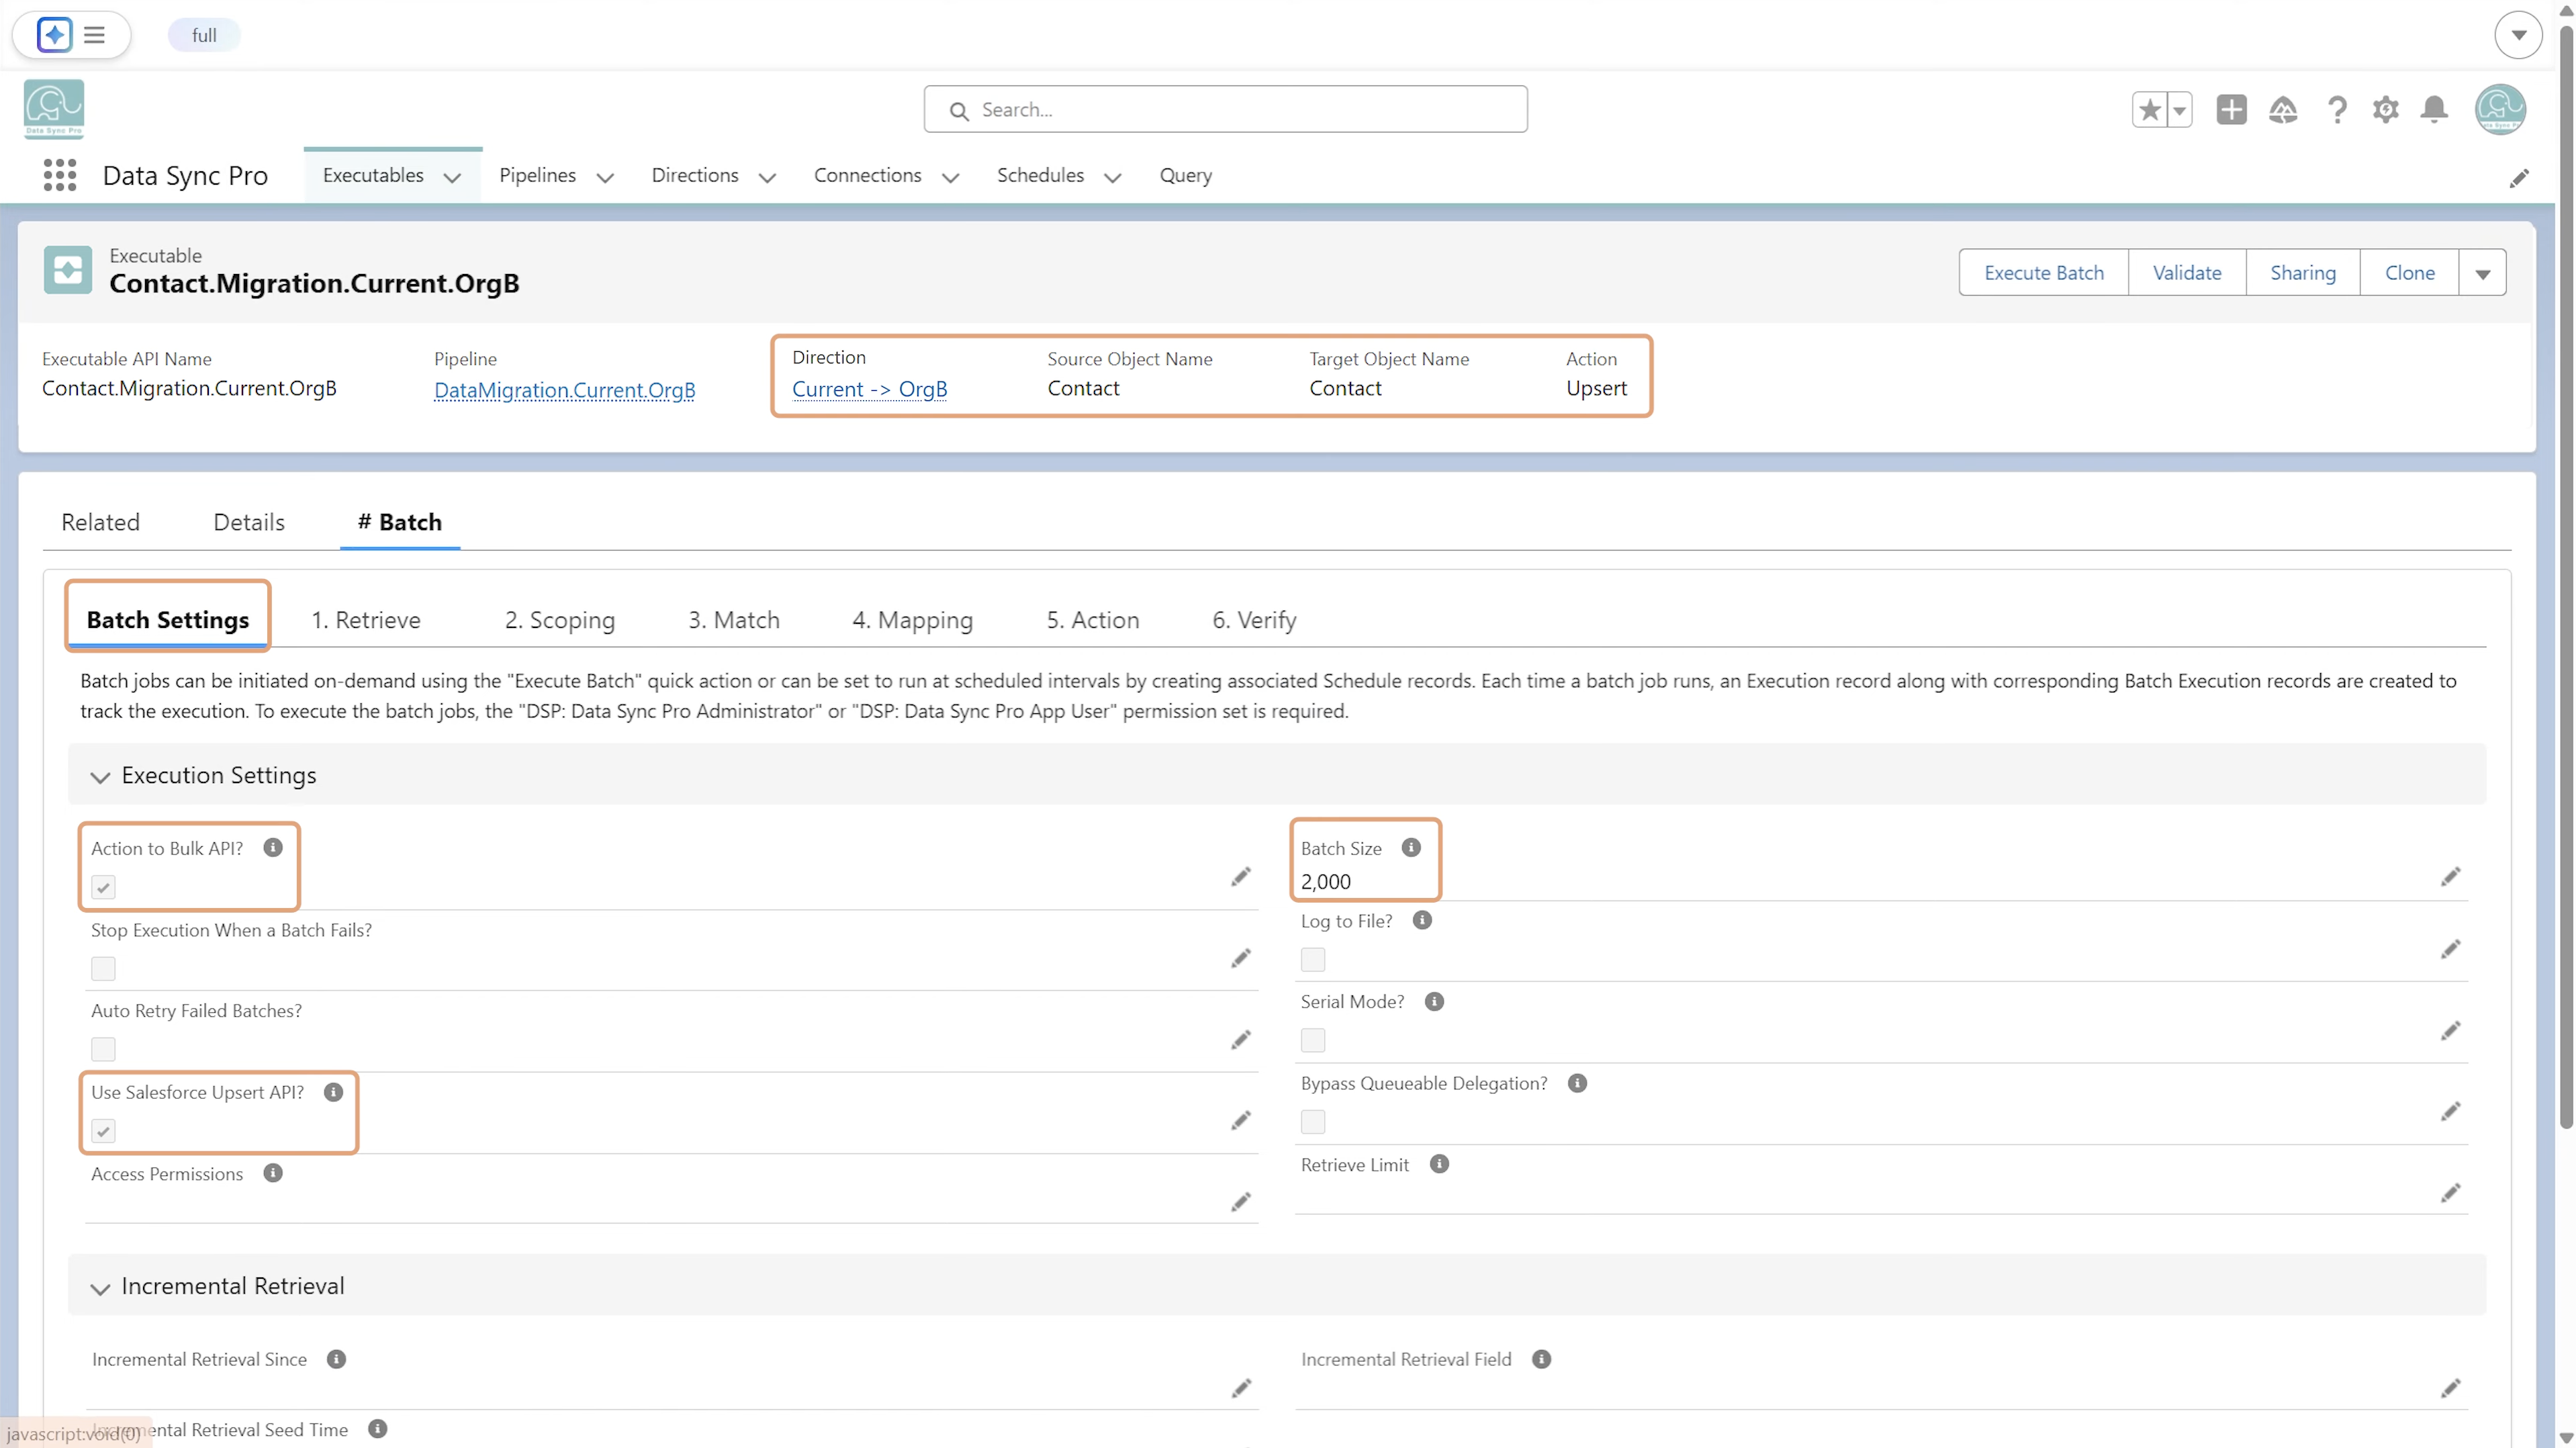Open the global actions plus icon
2576x1448 pixels.
pyautogui.click(x=2231, y=109)
